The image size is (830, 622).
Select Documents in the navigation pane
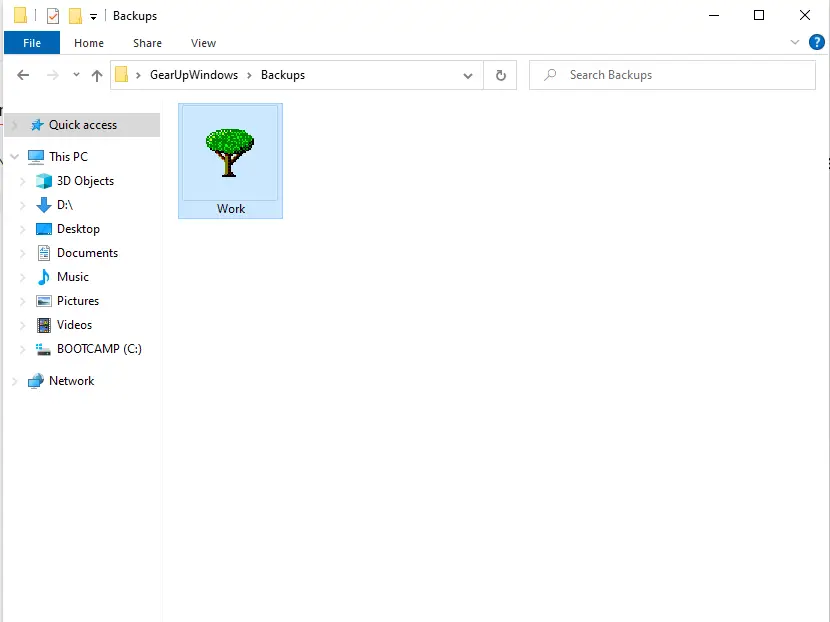[x=87, y=253]
